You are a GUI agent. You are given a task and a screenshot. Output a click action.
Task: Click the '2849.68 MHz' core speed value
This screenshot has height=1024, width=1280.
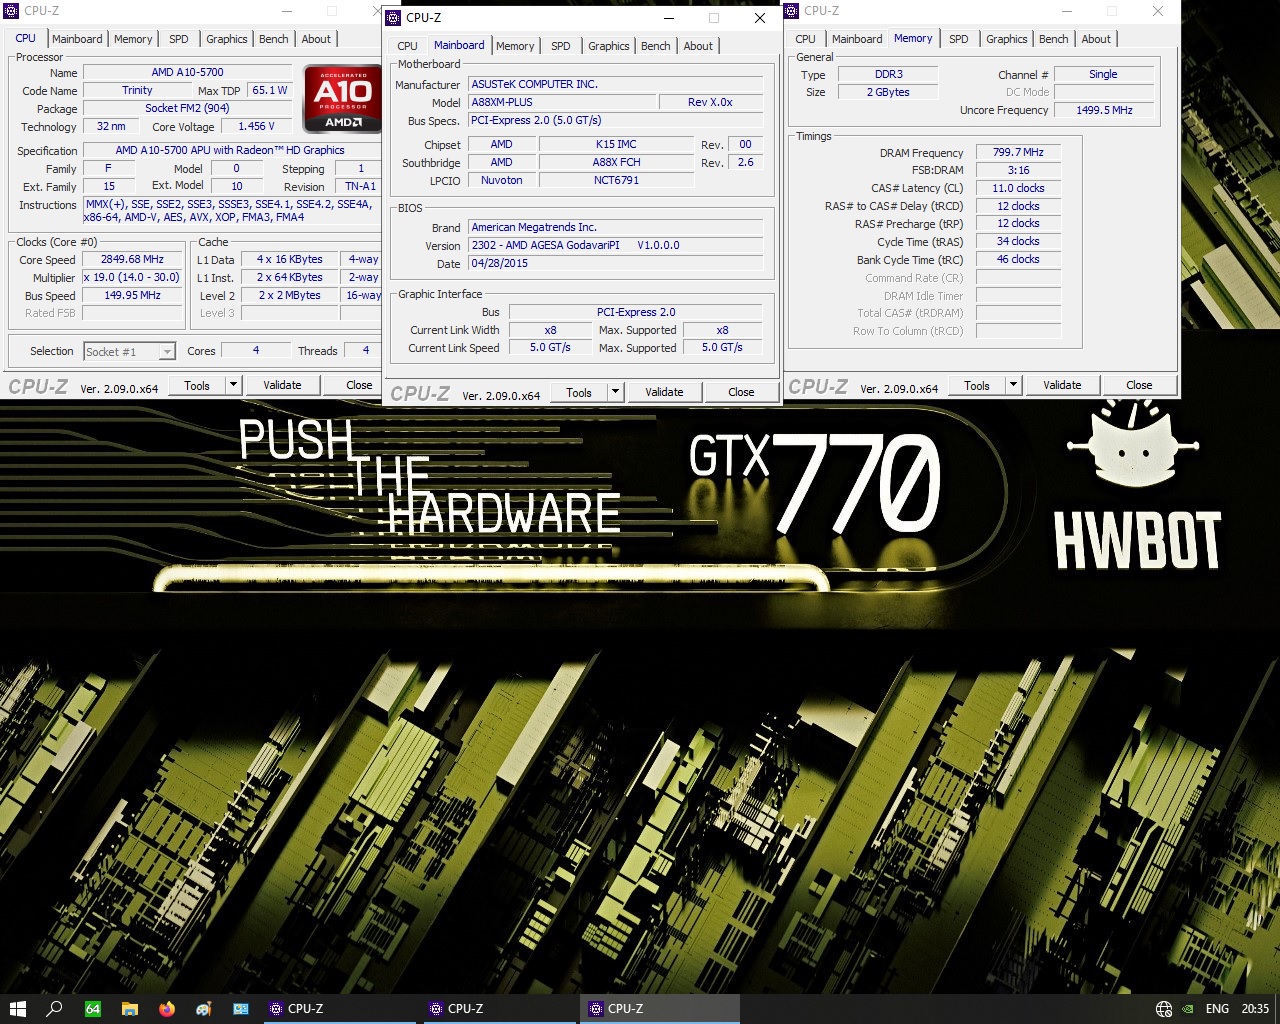[x=132, y=259]
